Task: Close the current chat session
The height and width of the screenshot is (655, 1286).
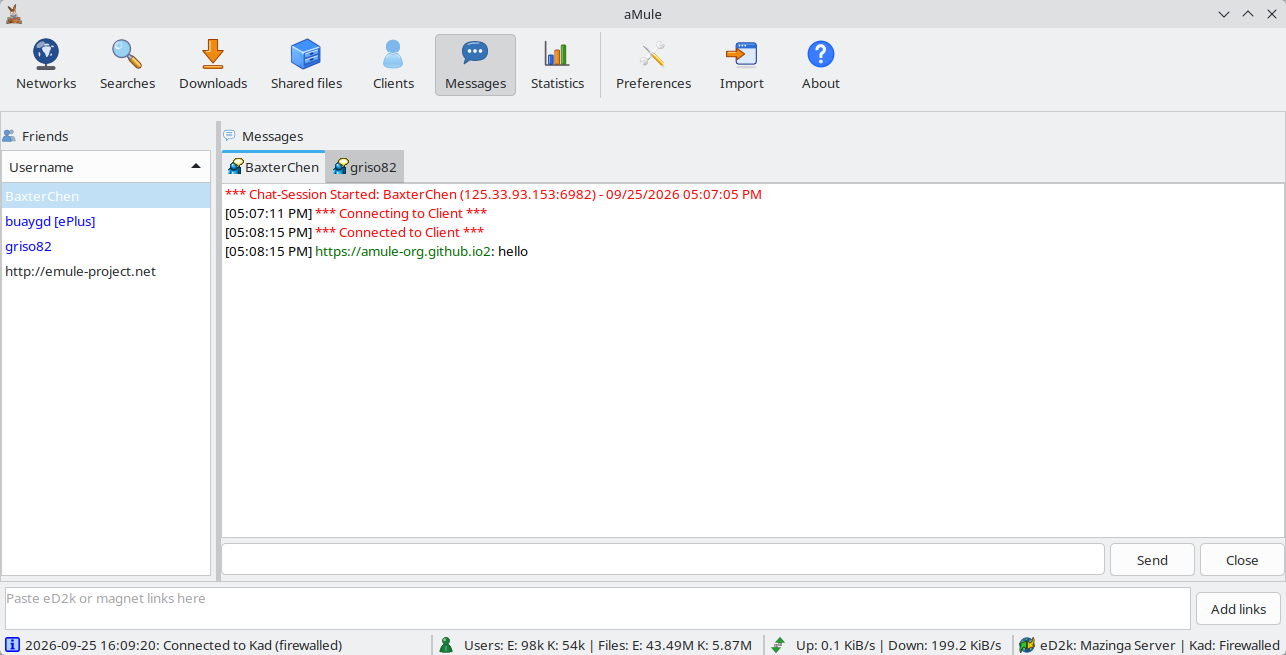Action: pos(1242,560)
